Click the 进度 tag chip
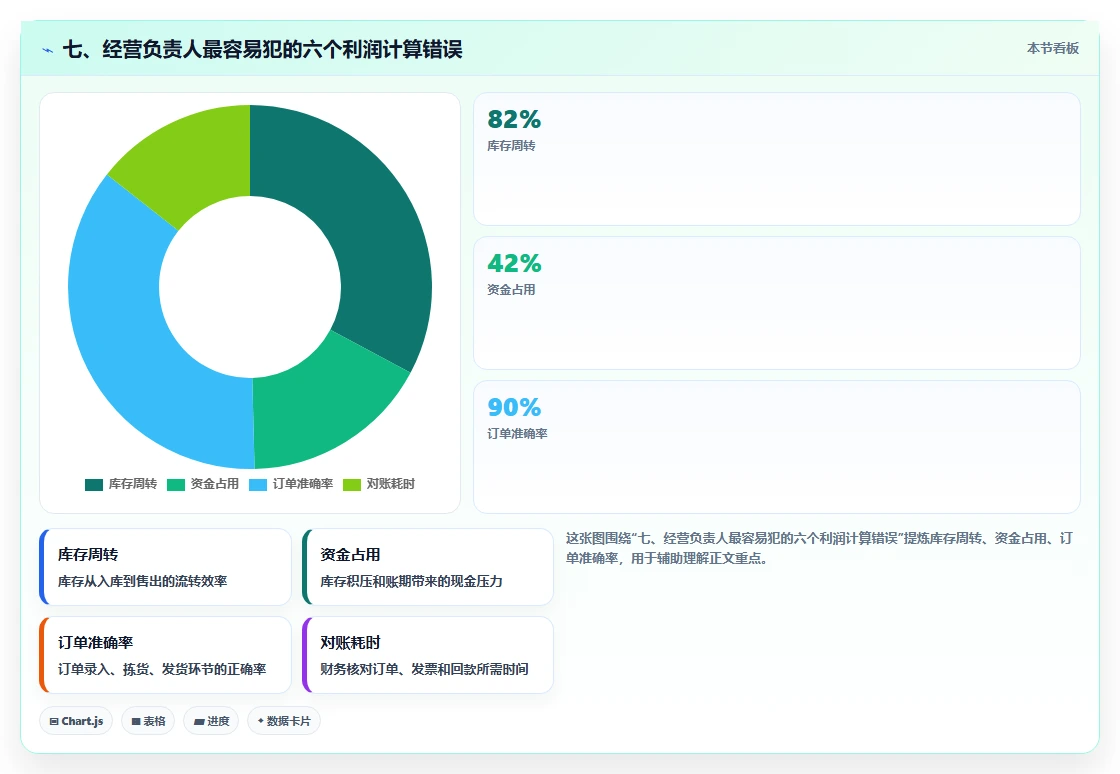 [x=211, y=721]
